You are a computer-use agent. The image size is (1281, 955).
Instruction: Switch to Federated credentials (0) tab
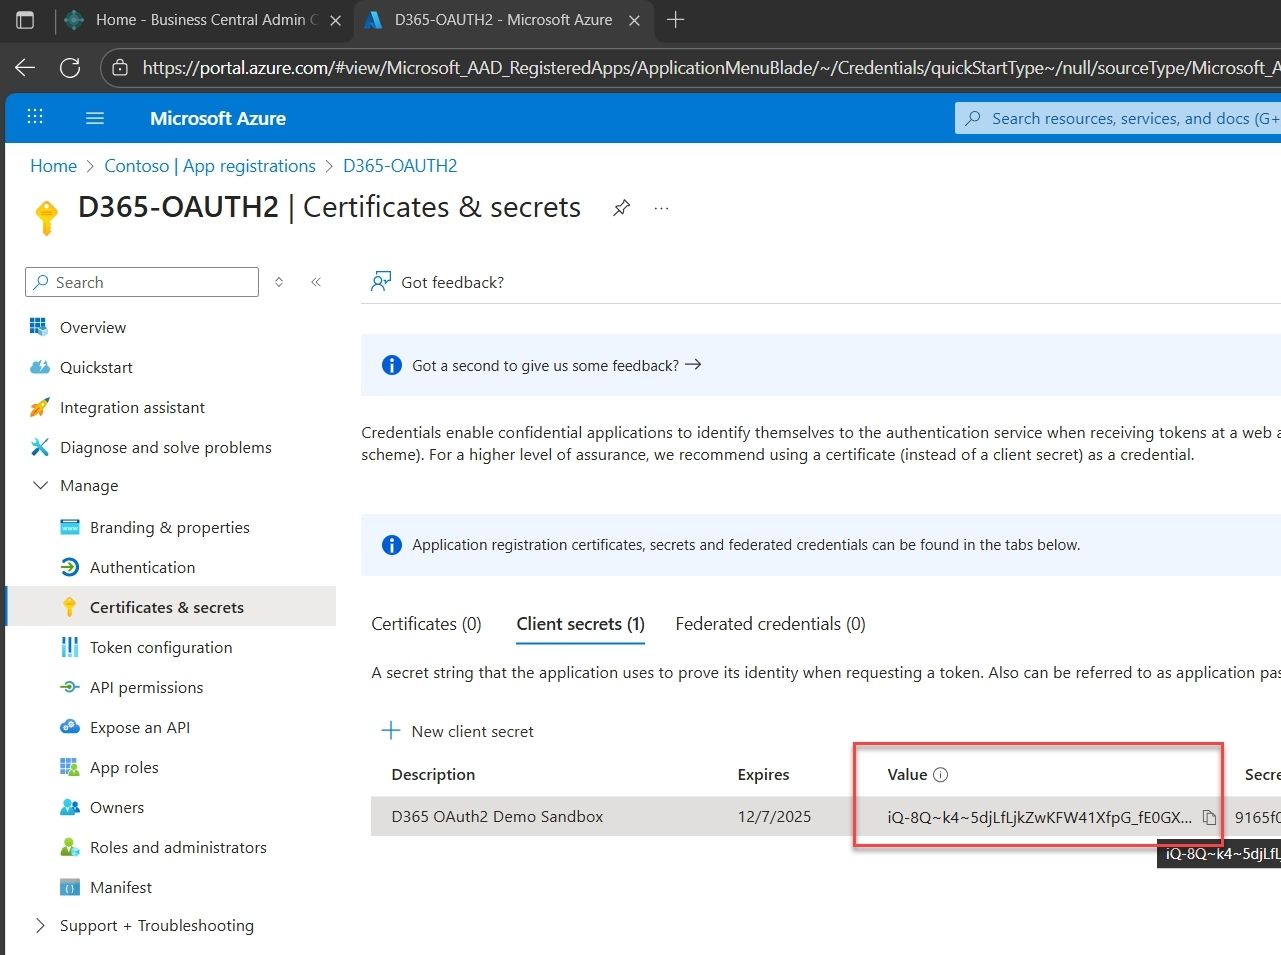coord(770,624)
